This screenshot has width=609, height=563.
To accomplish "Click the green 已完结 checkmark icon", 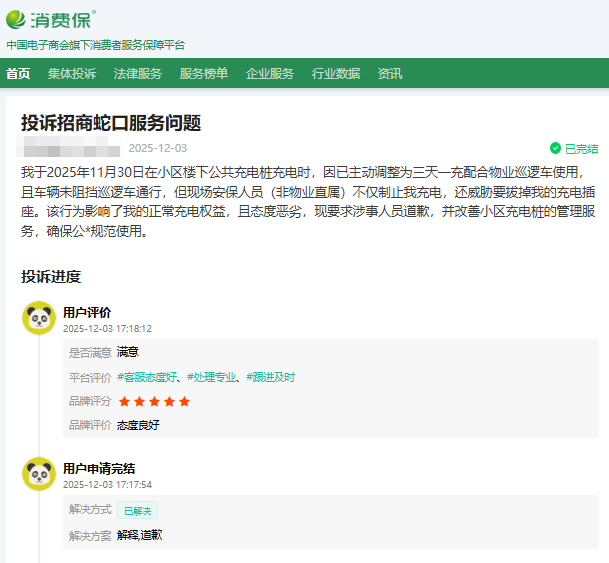I will point(555,148).
